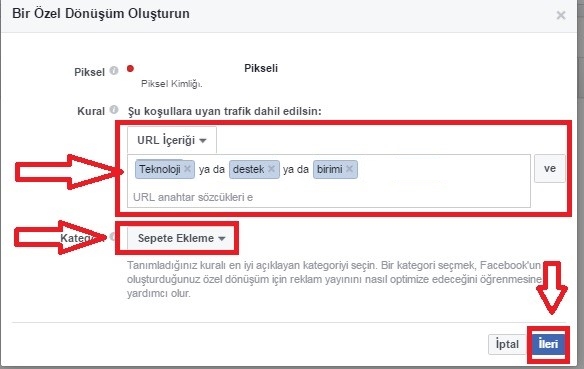Image resolution: width=584 pixels, height=369 pixels.
Task: Click the Piksel Kimliği text
Action: [x=171, y=84]
